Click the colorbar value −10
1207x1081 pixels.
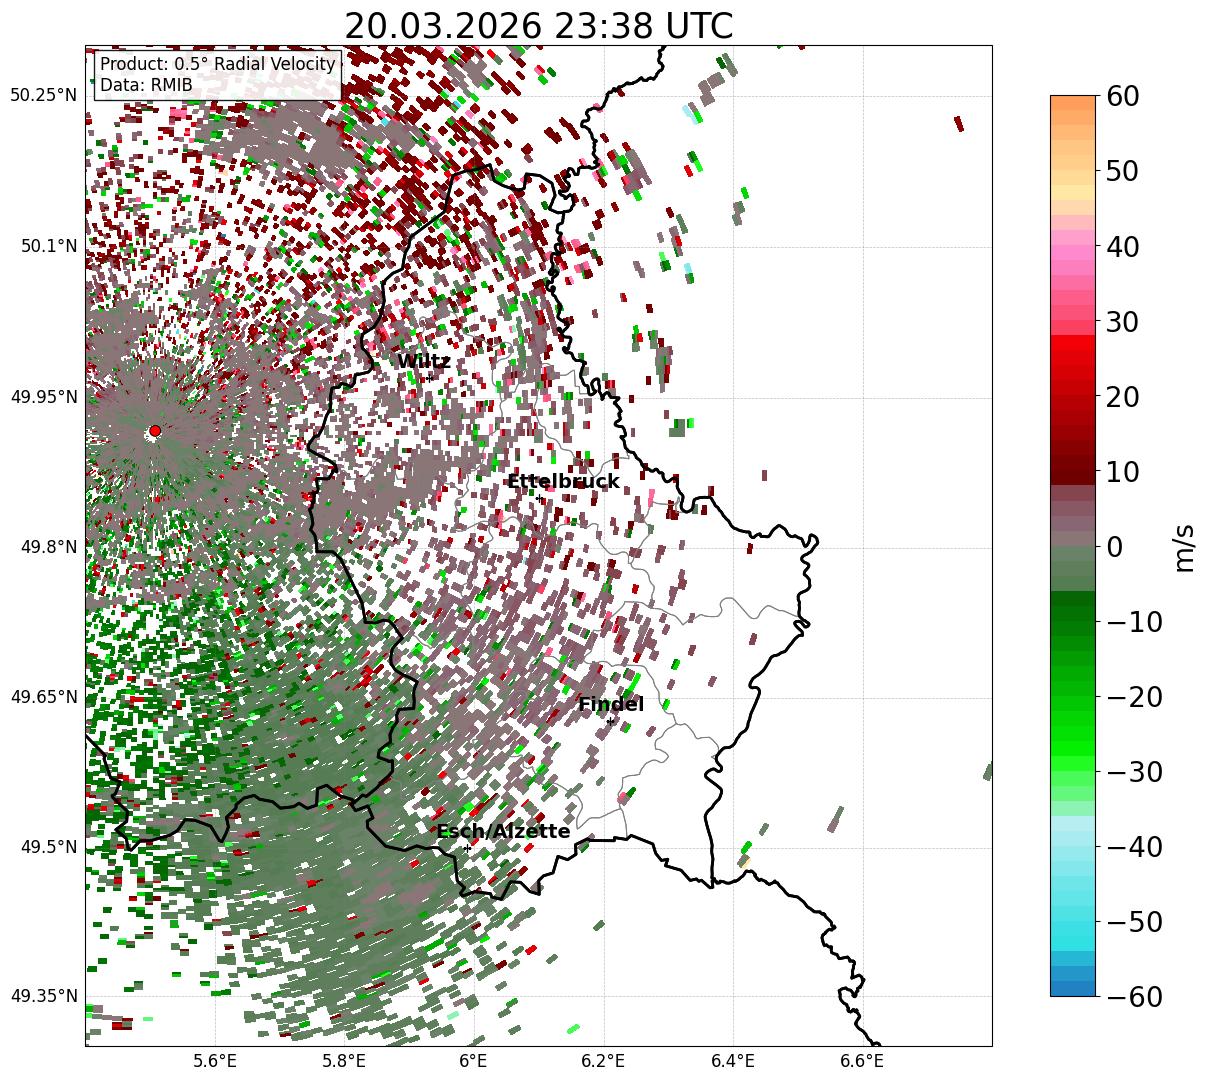coord(1134,622)
